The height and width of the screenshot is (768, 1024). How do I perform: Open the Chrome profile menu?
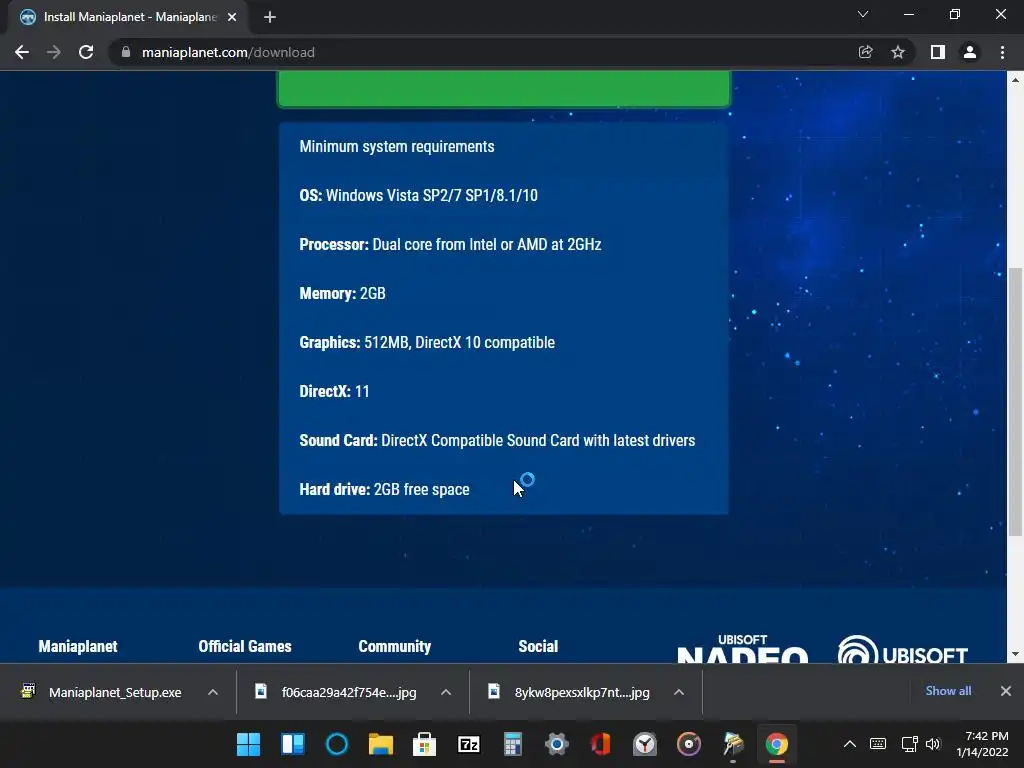pyautogui.click(x=970, y=52)
